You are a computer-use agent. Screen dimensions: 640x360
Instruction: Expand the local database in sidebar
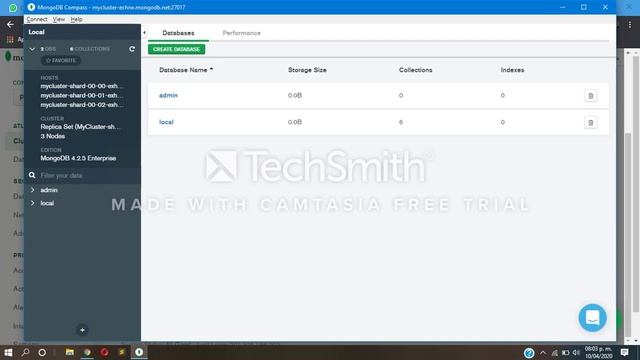click(32, 203)
